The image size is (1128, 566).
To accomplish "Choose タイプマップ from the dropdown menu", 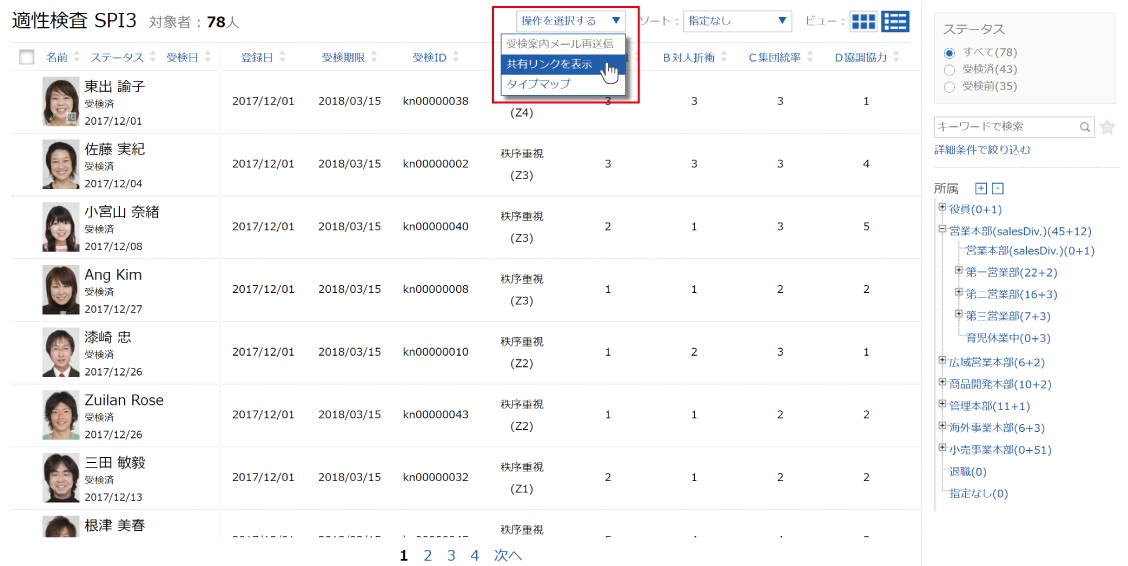I will point(538,84).
